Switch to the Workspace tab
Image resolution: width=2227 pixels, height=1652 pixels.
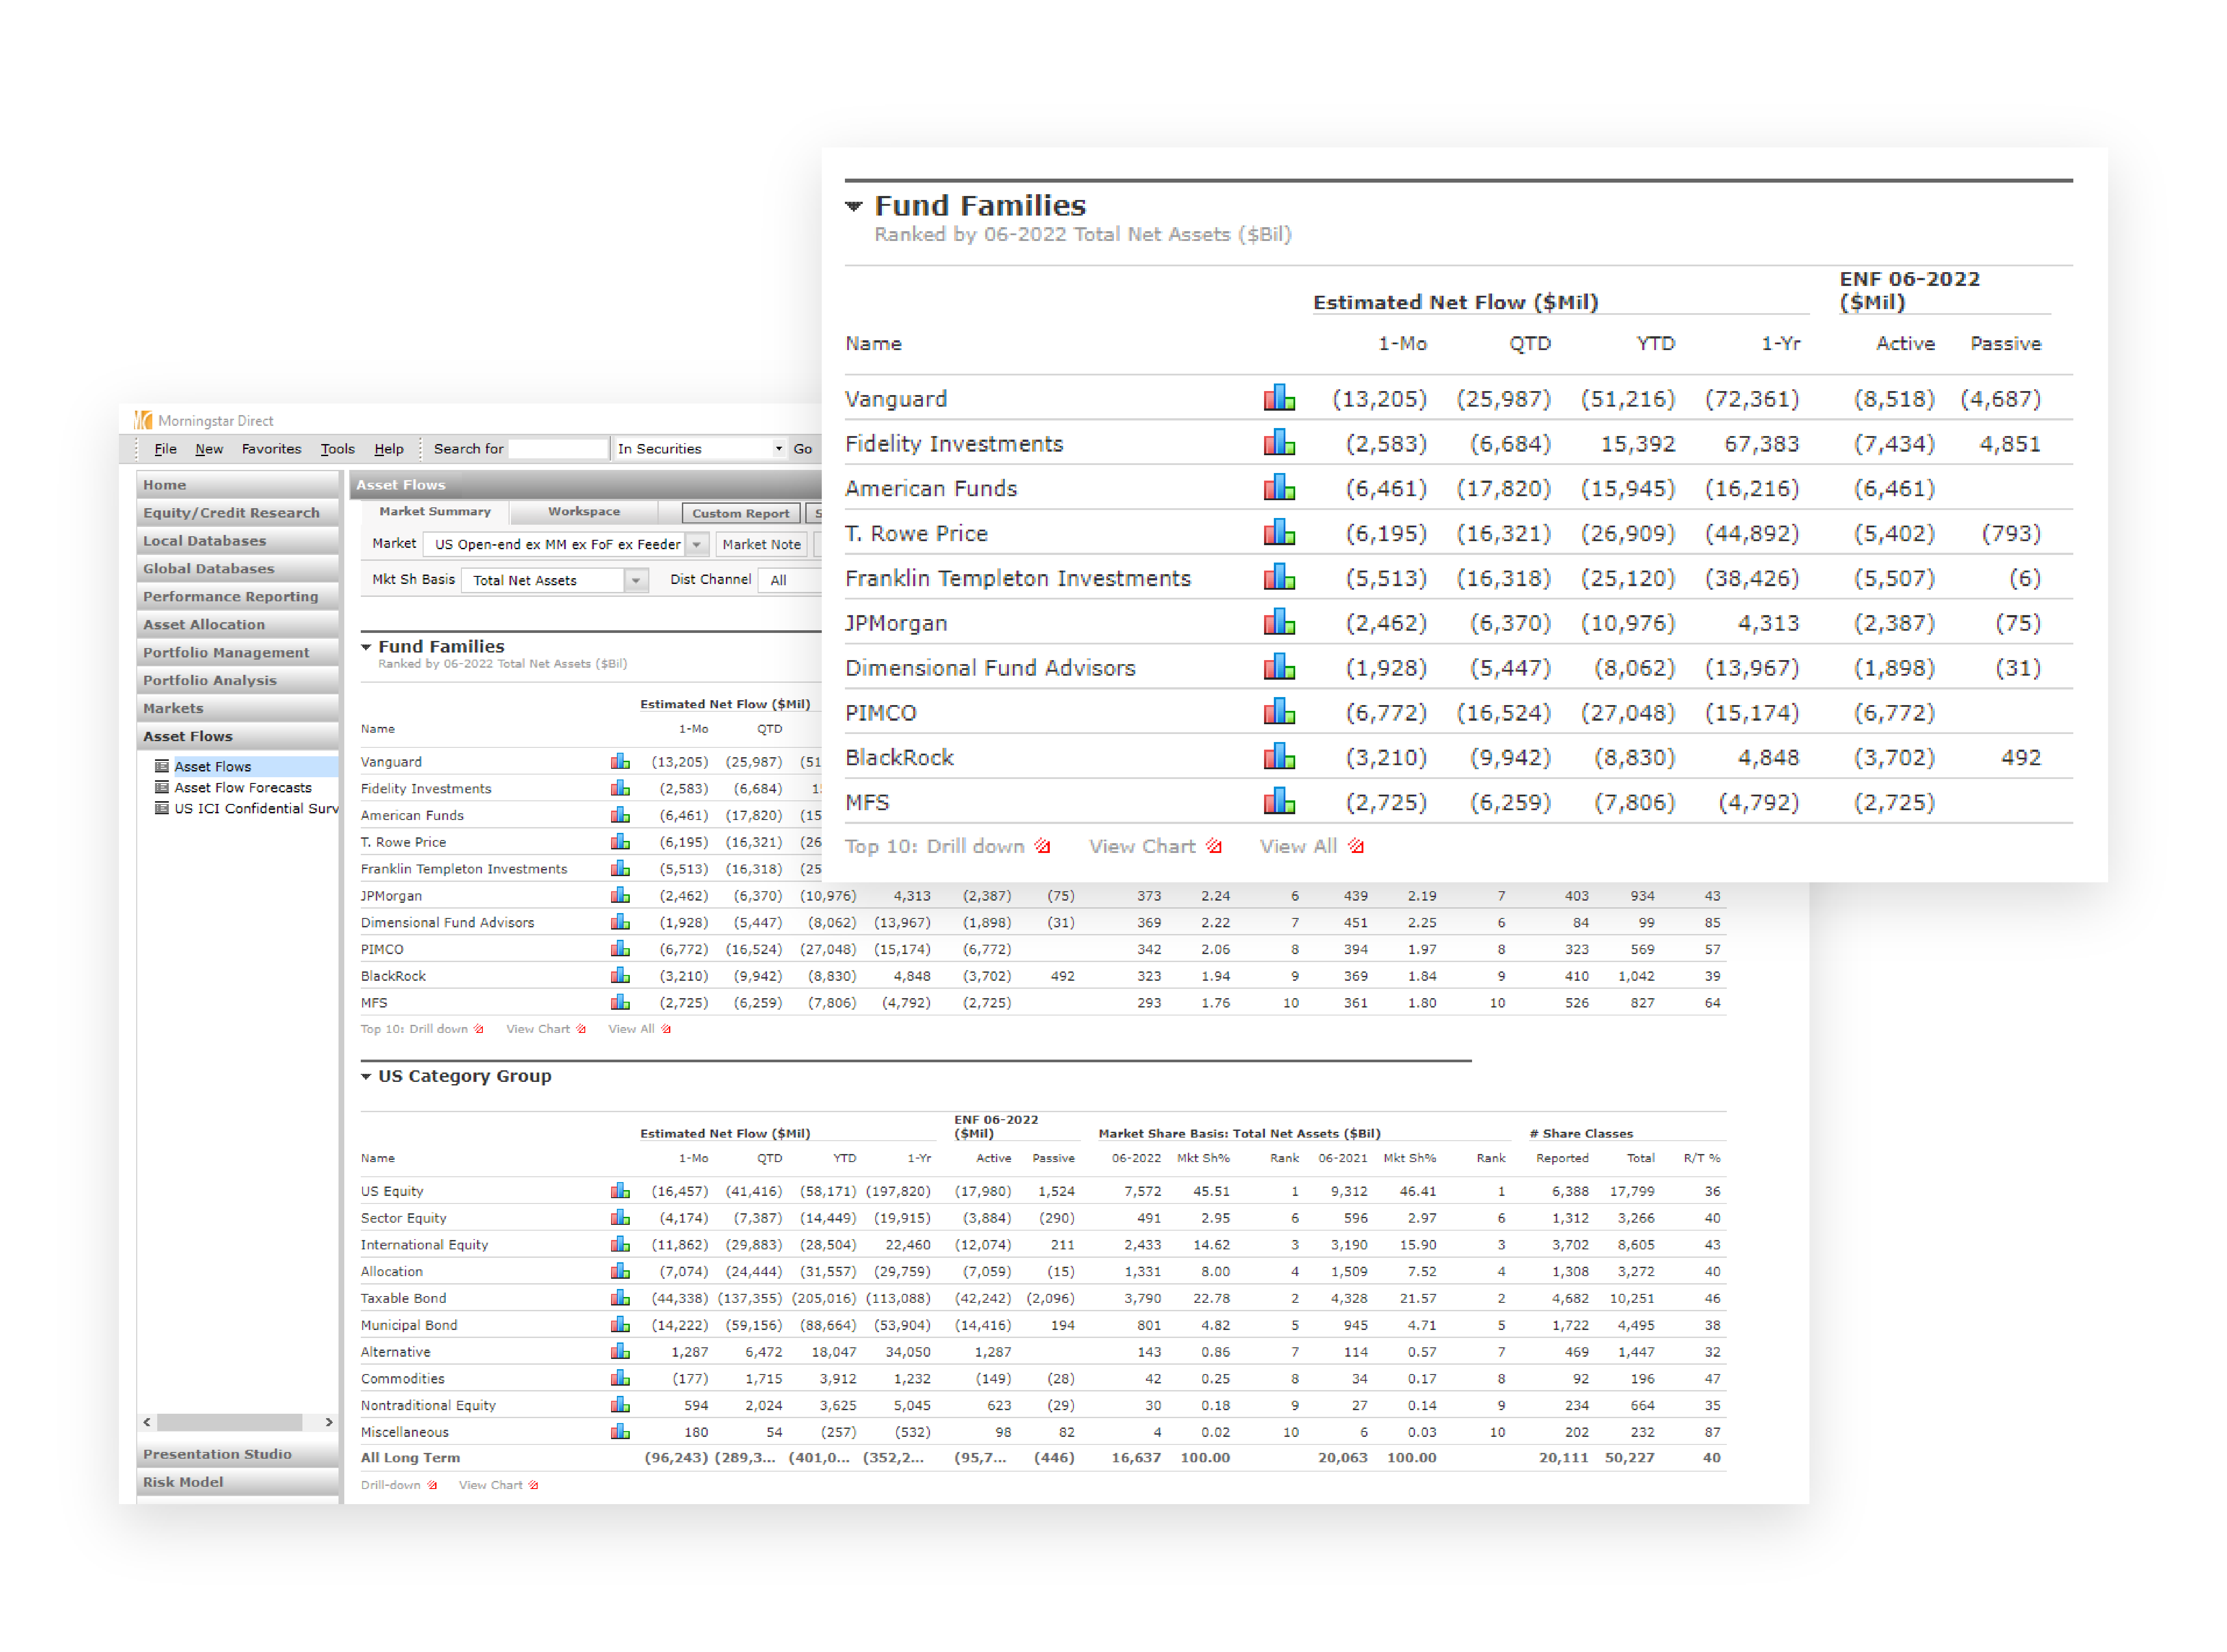click(583, 512)
